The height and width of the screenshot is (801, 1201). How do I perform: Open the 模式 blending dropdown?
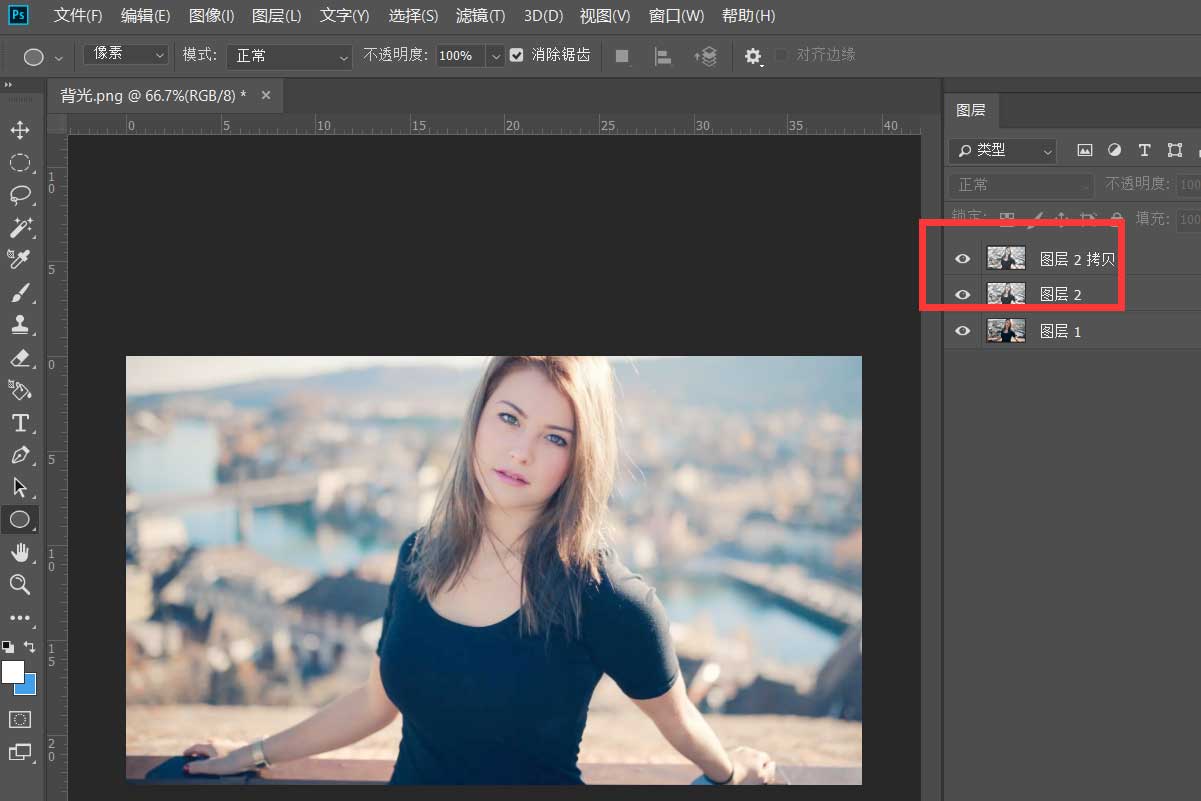click(x=289, y=56)
